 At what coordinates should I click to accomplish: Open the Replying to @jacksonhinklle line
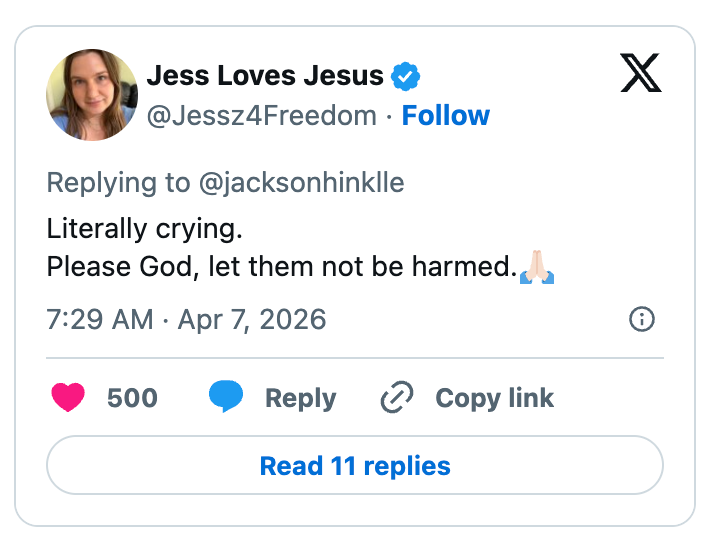(x=225, y=183)
